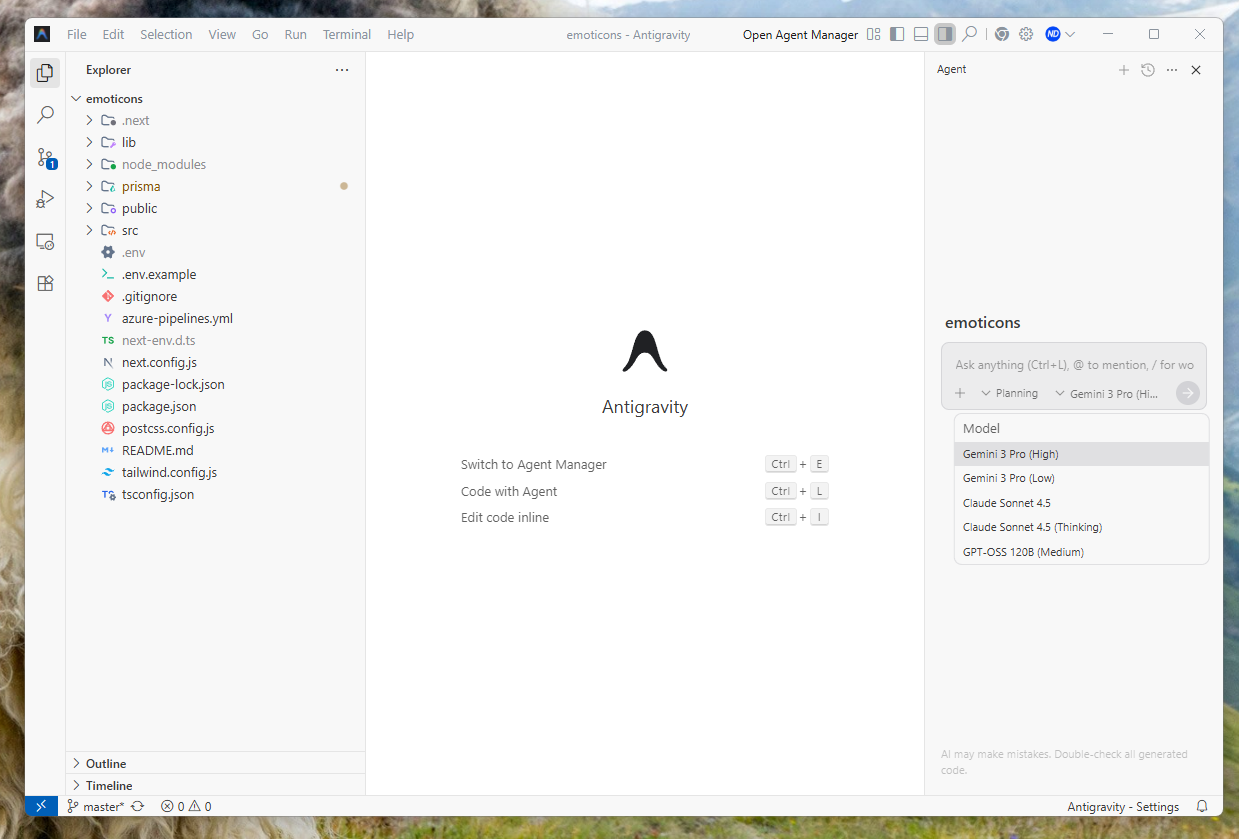1239x839 pixels.
Task: Select GPT-OSS 120B (Medium) model
Action: click(x=1082, y=552)
